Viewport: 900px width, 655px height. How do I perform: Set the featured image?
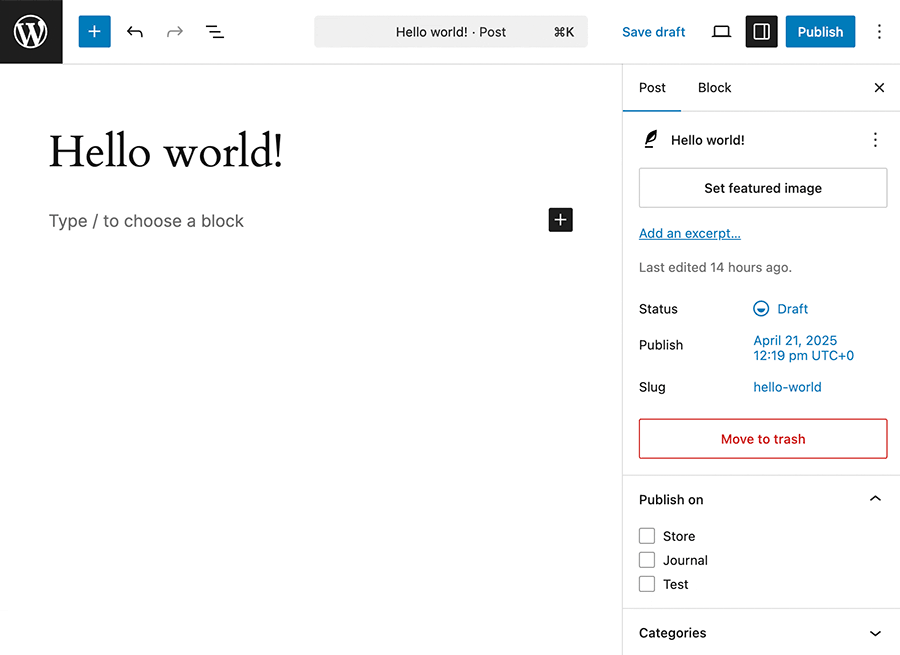pyautogui.click(x=763, y=188)
